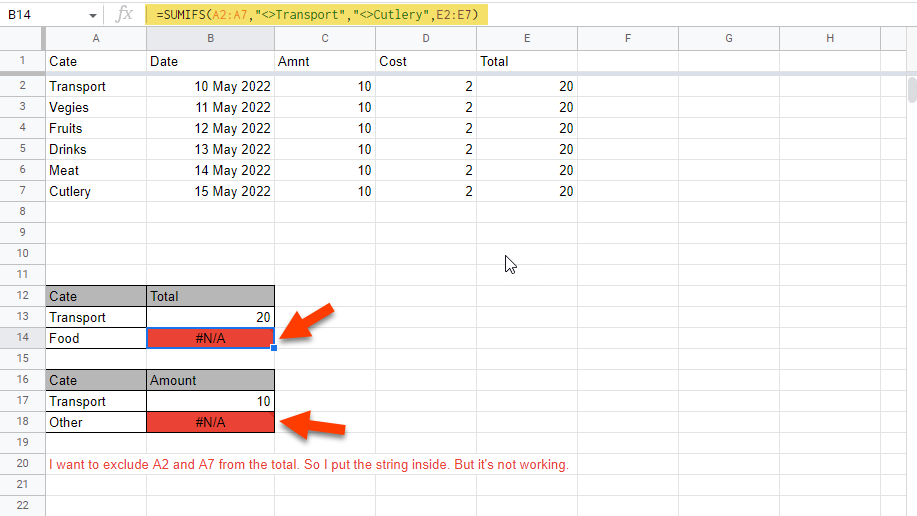The width and height of the screenshot is (917, 516).
Task: Click the red note text in row 20
Action: tap(309, 465)
